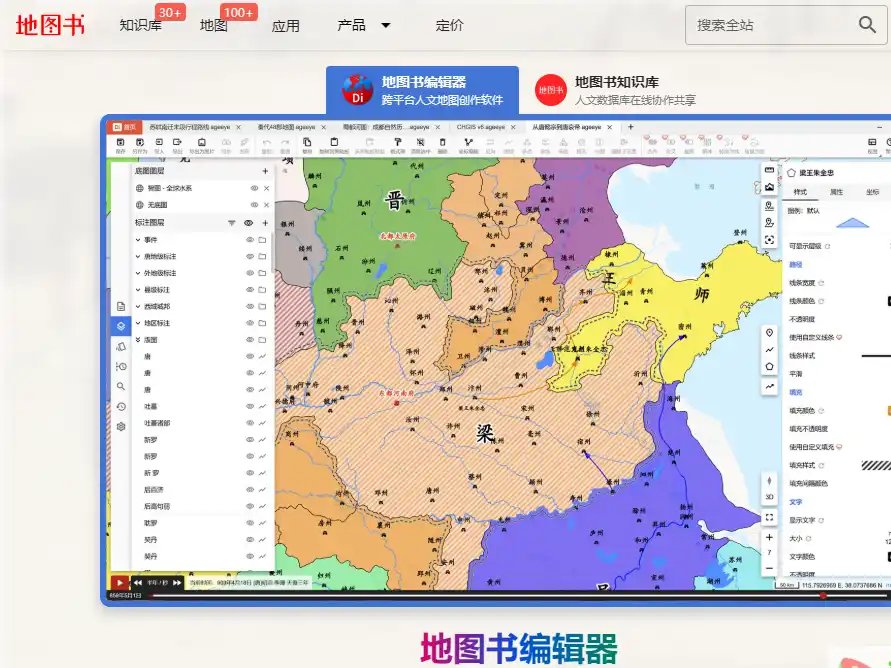Toggle the 西域城邦 group eye icon
This screenshot has height=668, width=891.
pos(249,306)
